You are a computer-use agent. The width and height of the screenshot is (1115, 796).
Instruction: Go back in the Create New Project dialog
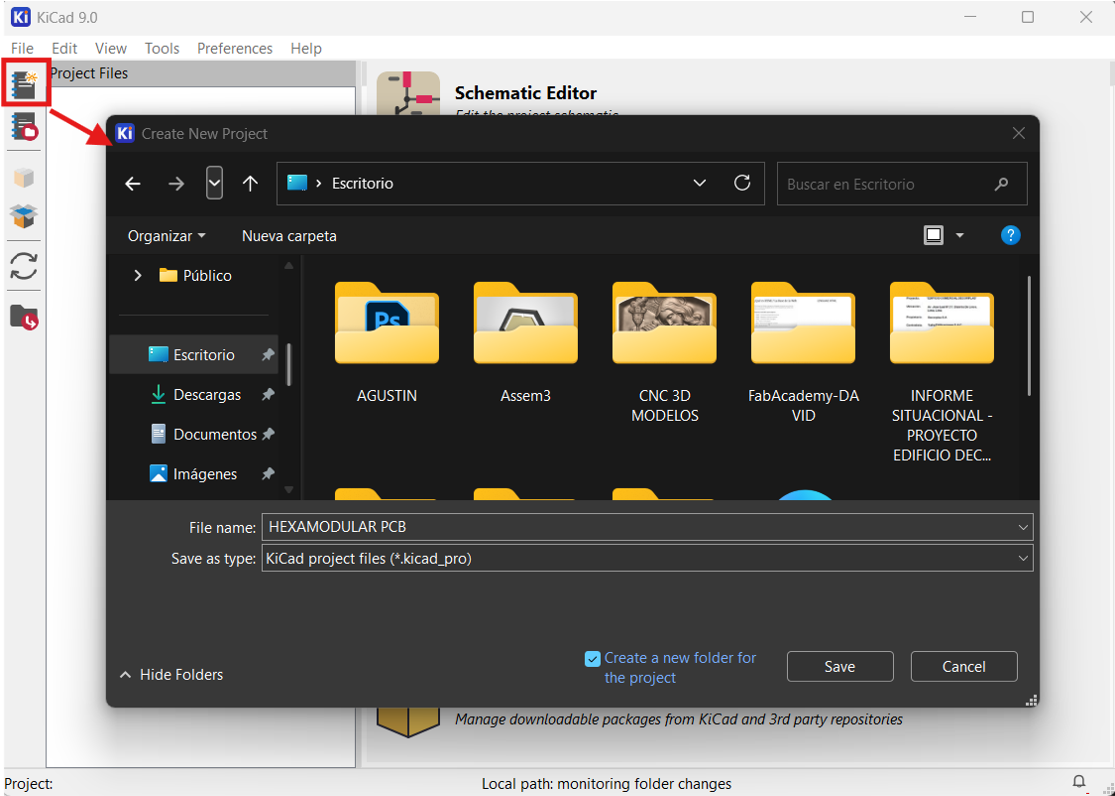(x=133, y=184)
